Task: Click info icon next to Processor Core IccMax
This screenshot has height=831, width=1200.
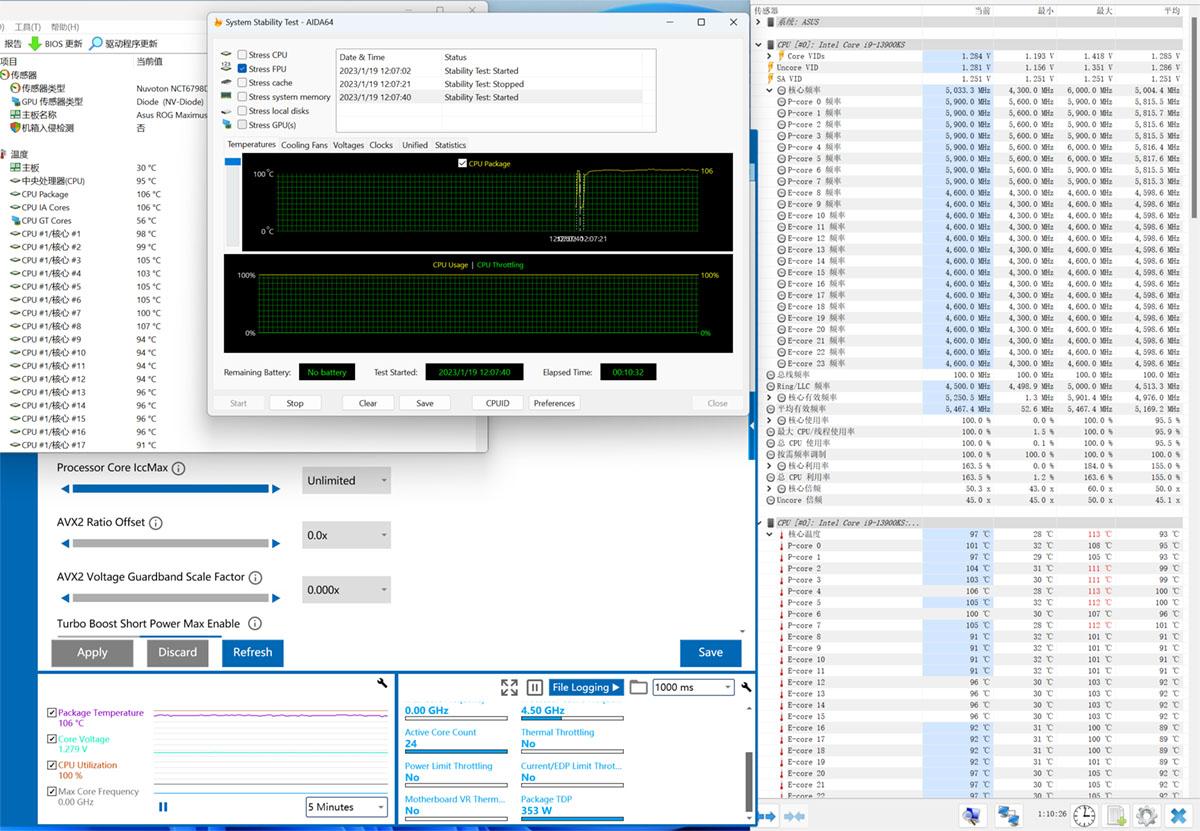Action: (x=178, y=468)
